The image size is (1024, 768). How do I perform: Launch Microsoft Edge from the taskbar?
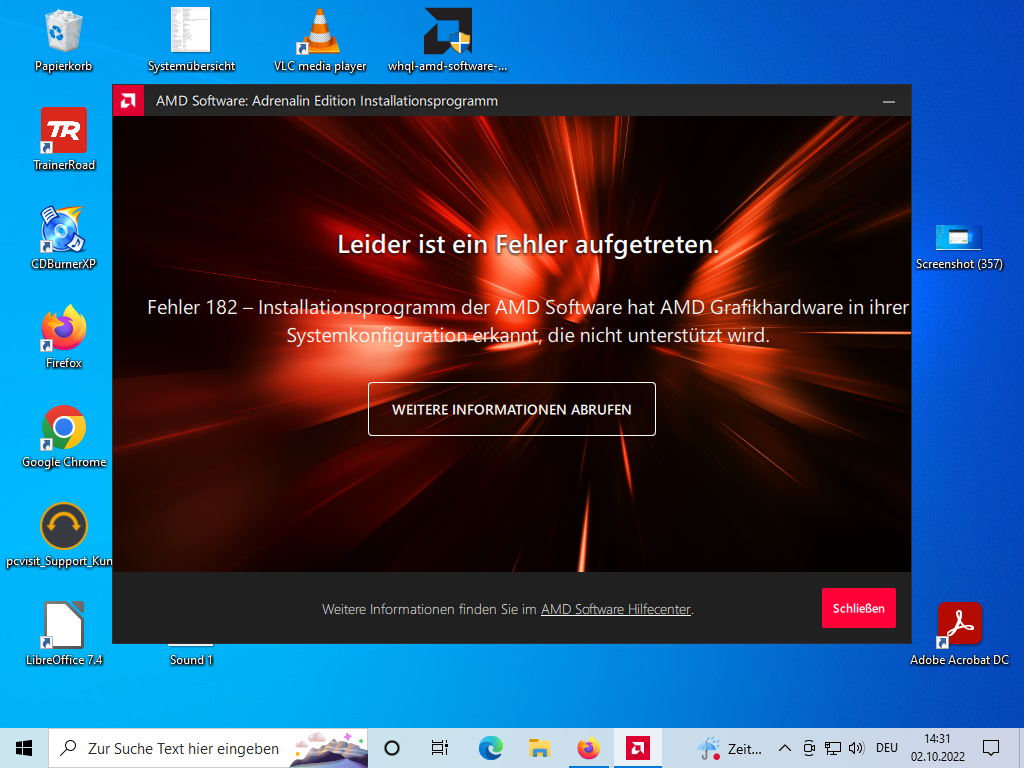click(x=490, y=748)
